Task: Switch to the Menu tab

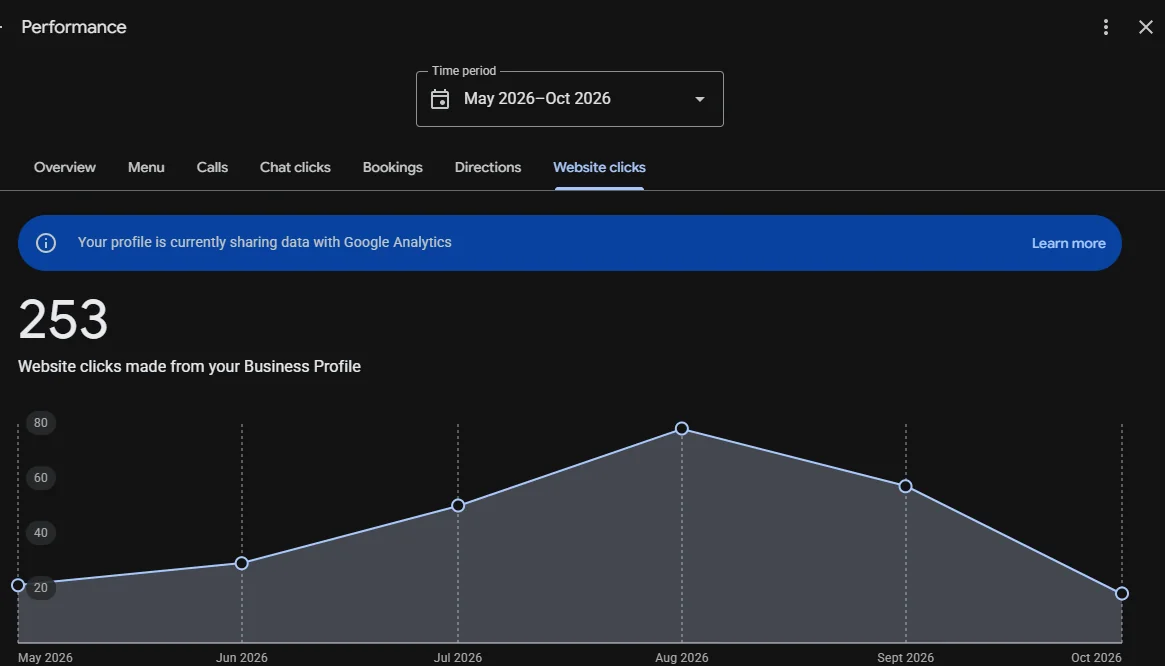Action: 146,167
